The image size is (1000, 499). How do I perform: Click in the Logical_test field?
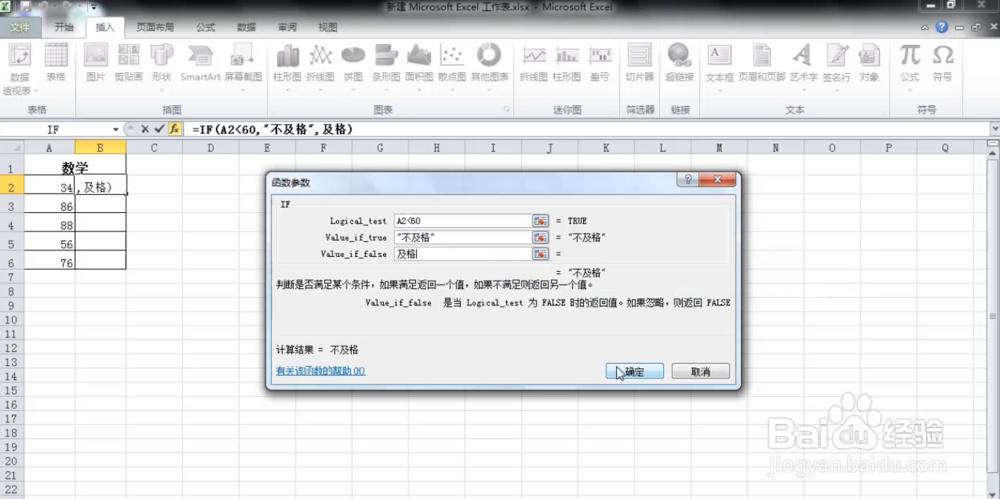462,221
